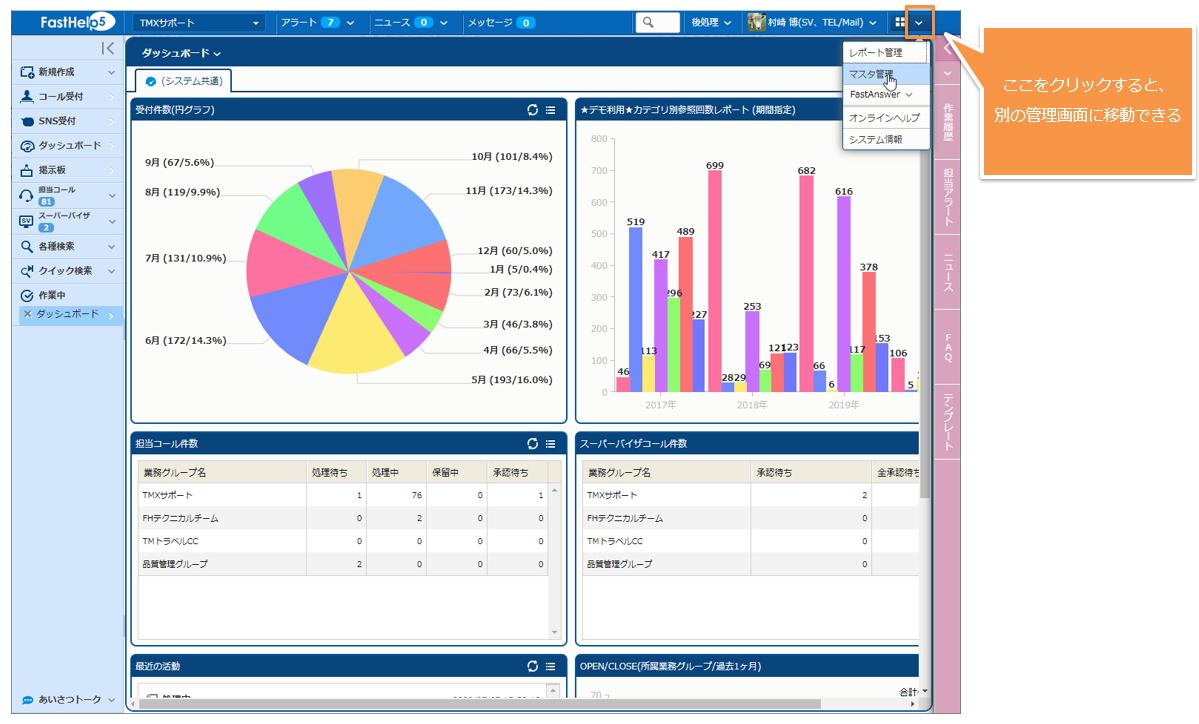This screenshot has height=724, width=1199.
Task: Click the refresh icon on 最近の活動 panel
Action: [533, 666]
